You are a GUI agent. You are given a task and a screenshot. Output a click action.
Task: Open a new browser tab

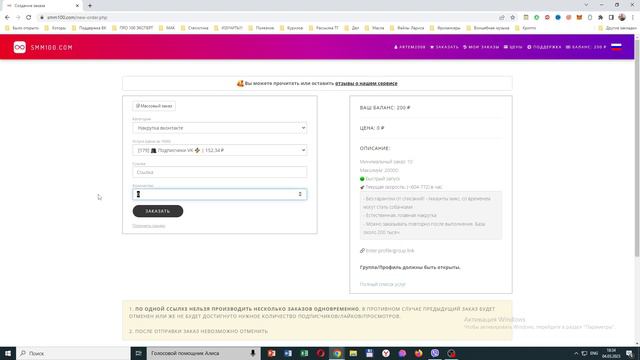(90, 6)
